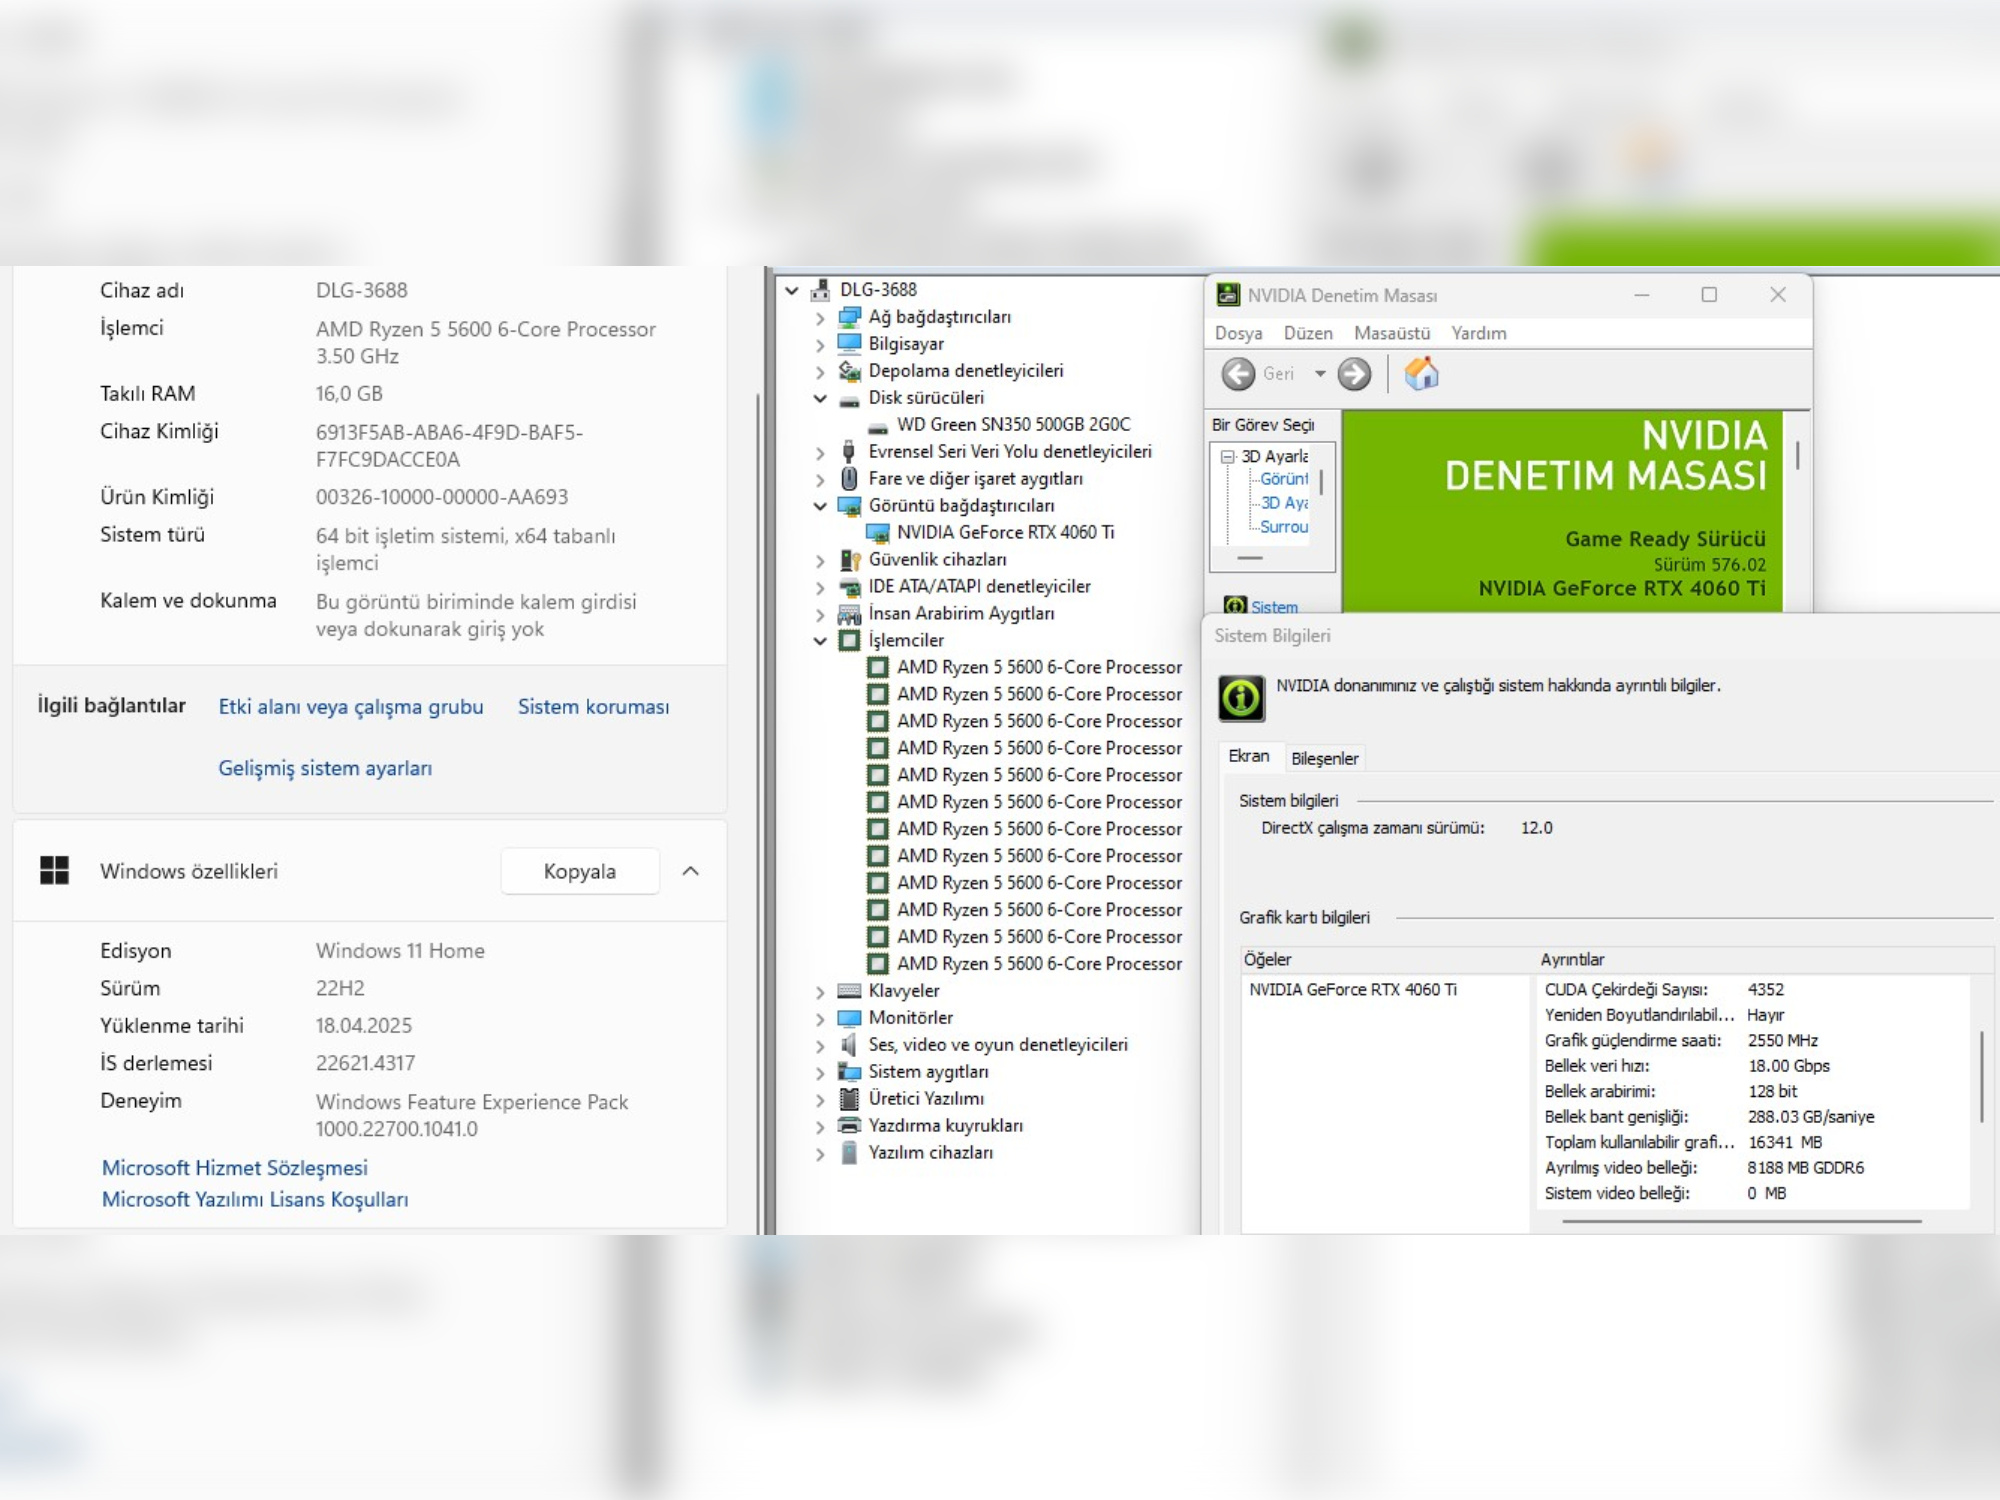Switch to the Ekran tab

tap(1249, 756)
